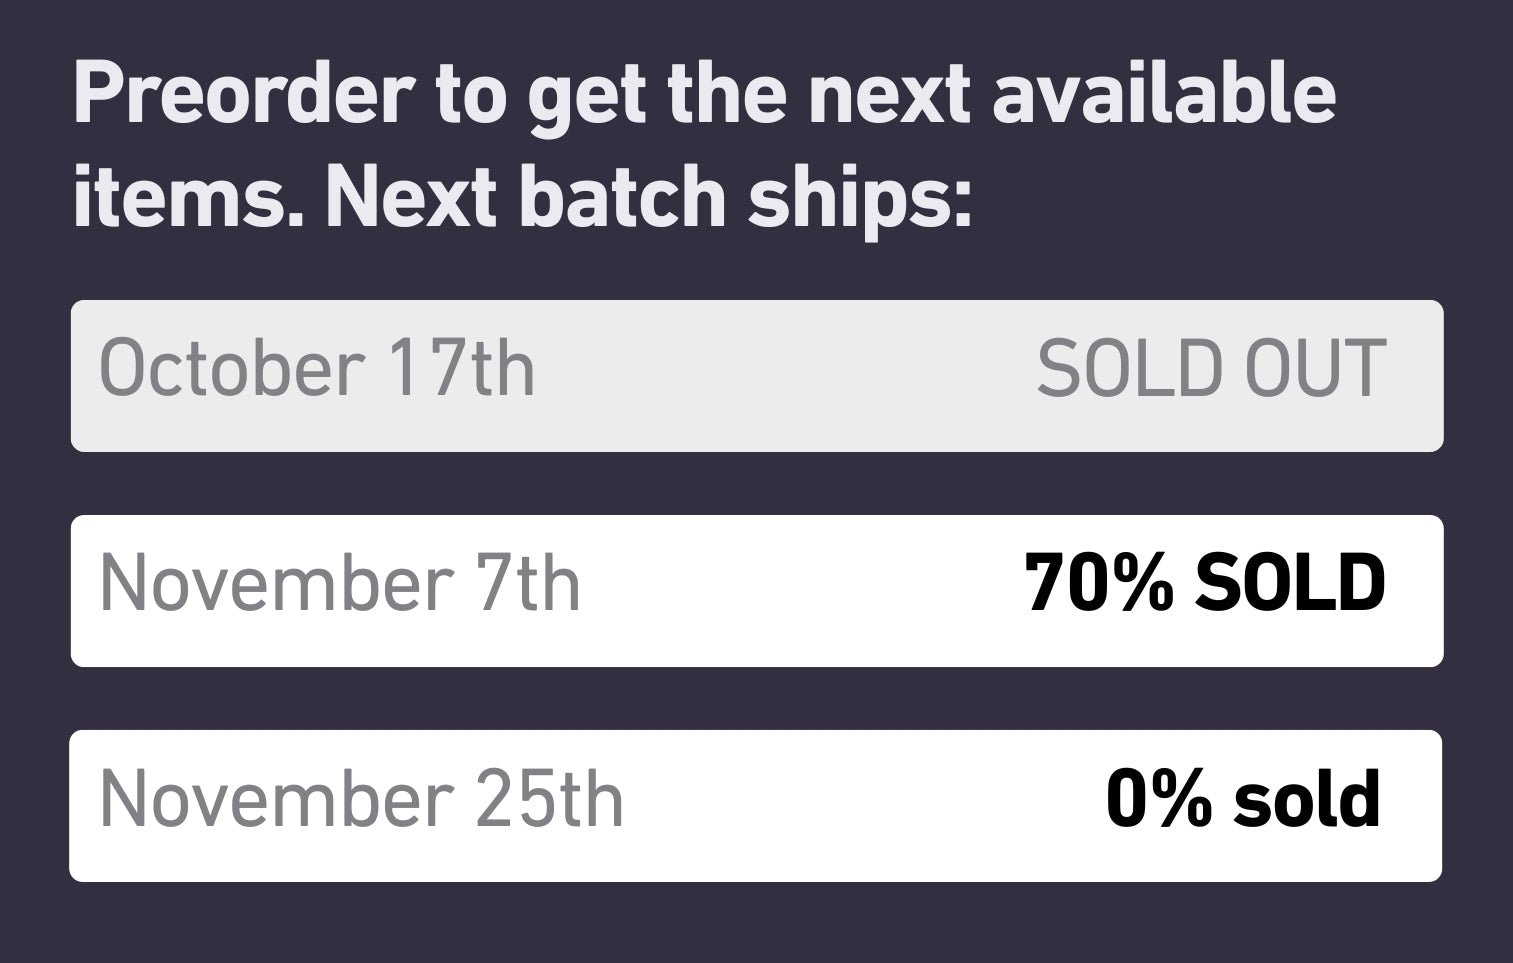Click the word "Preorder" in the heading
Image resolution: width=1513 pixels, height=963 pixels.
[x=242, y=95]
